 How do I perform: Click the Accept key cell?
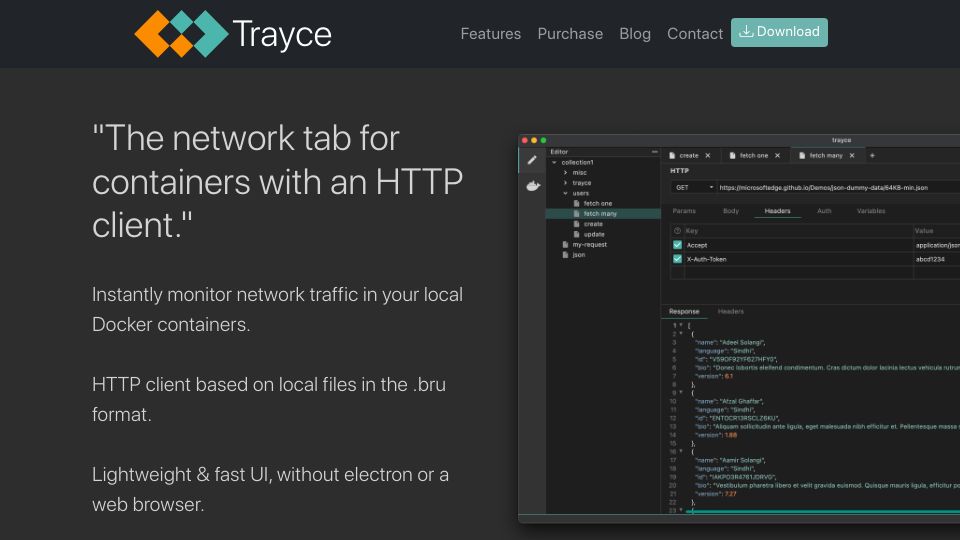coord(798,245)
